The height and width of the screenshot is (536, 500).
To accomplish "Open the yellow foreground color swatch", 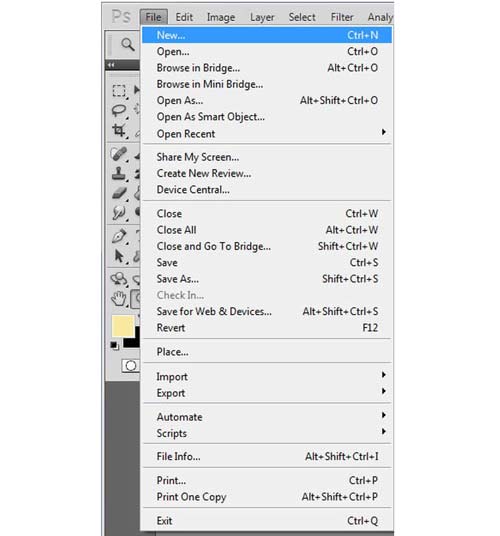I will coord(122,326).
